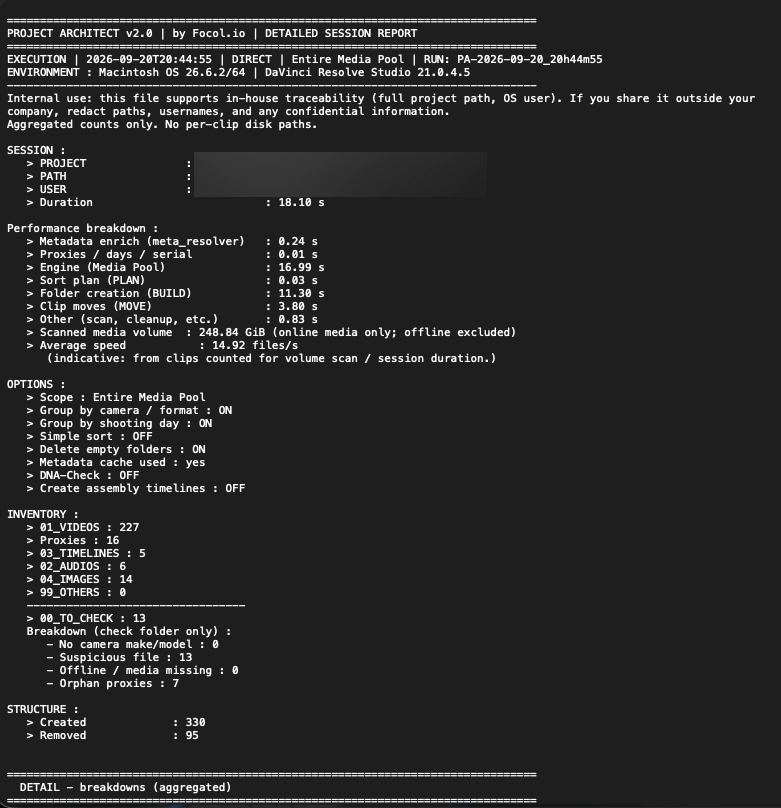Click the DETAIL – breakdowns (aggregated) heading

[125, 787]
